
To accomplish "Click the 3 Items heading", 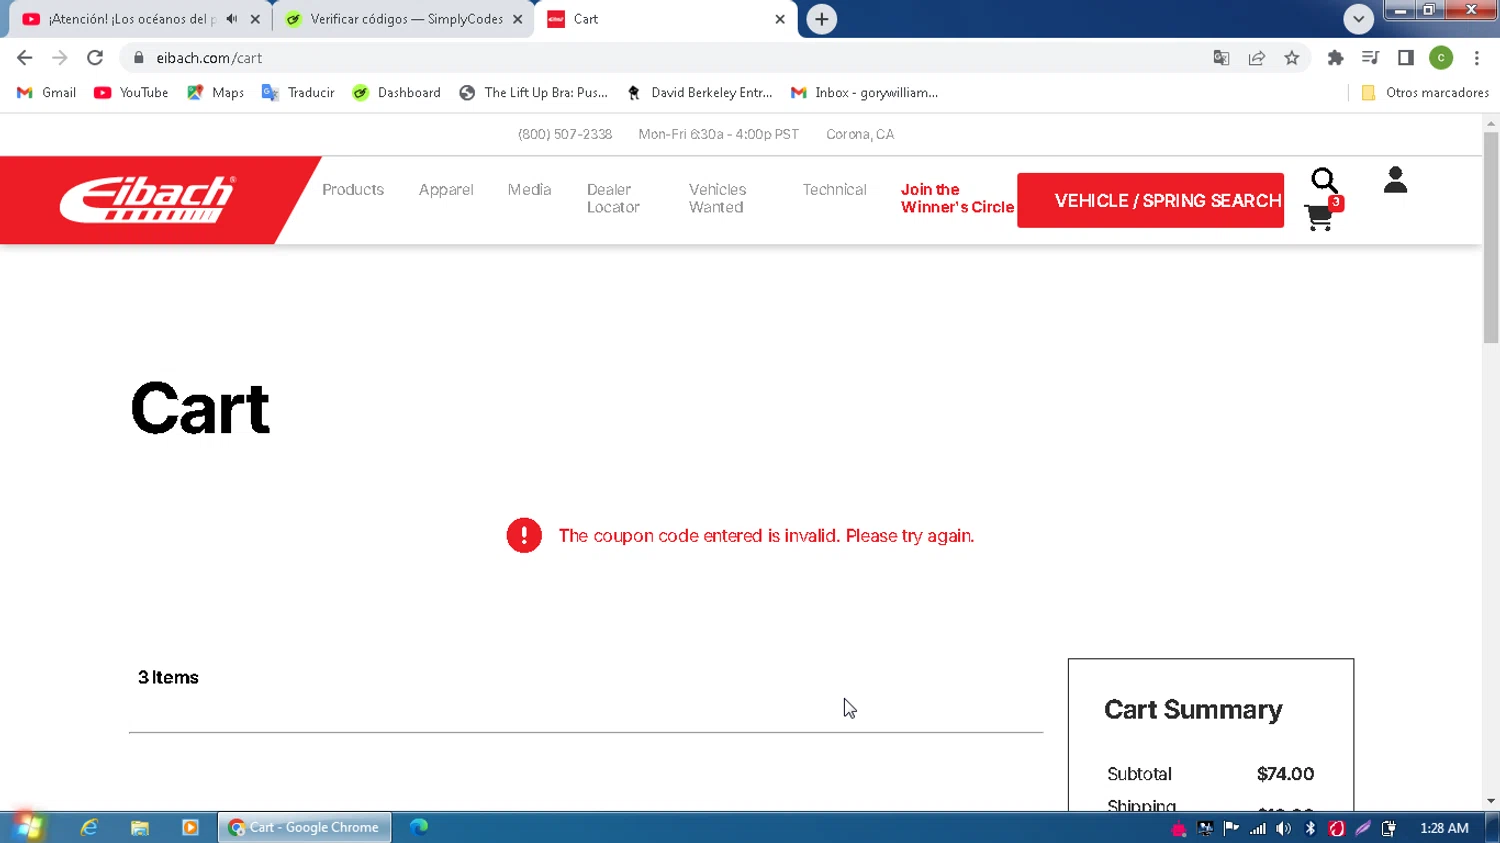I will click(168, 677).
